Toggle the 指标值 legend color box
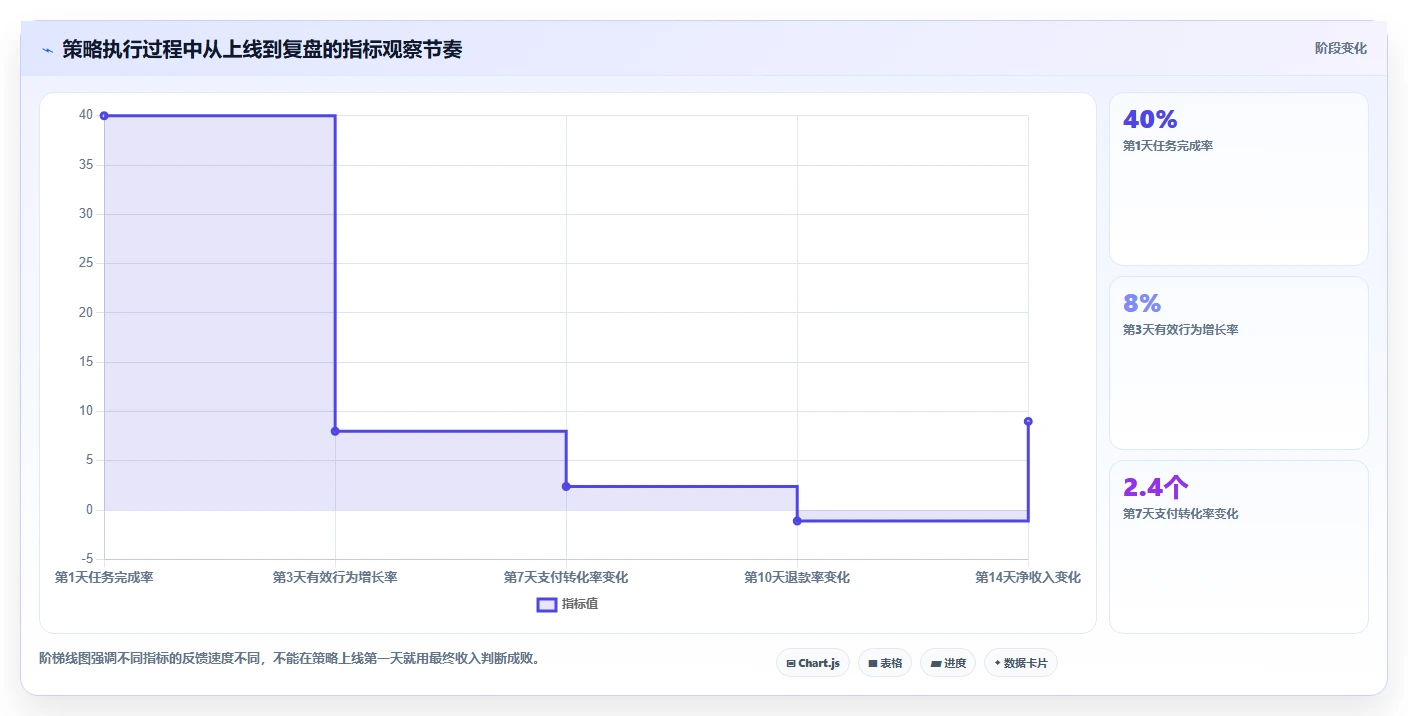The width and height of the screenshot is (1408, 716). tap(547, 604)
